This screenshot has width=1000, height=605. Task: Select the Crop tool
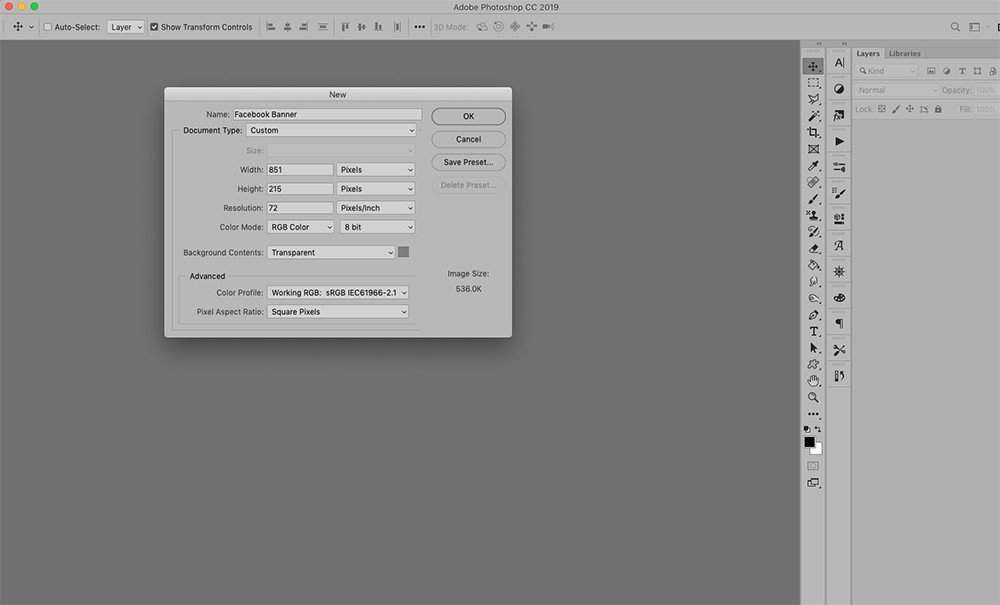click(x=813, y=133)
